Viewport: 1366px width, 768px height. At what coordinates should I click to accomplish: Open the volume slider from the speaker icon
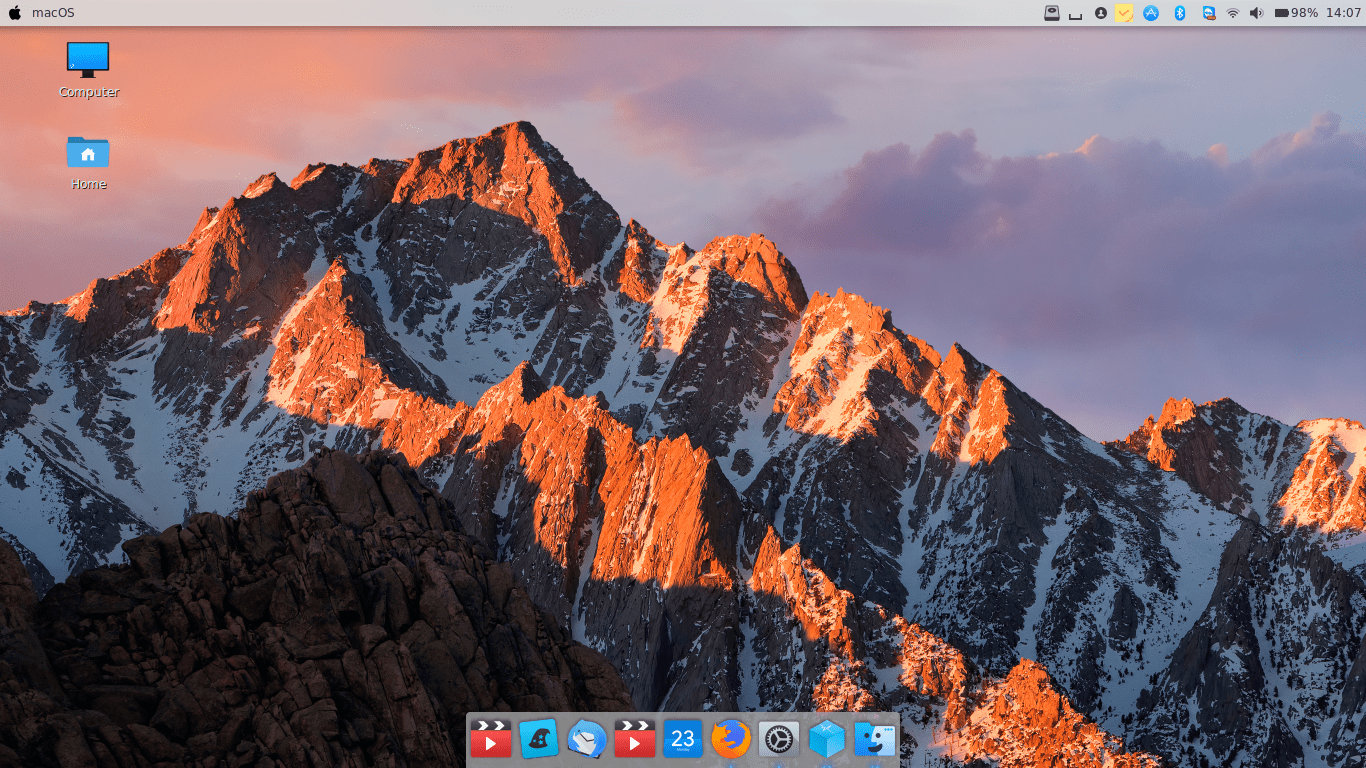tap(1257, 13)
